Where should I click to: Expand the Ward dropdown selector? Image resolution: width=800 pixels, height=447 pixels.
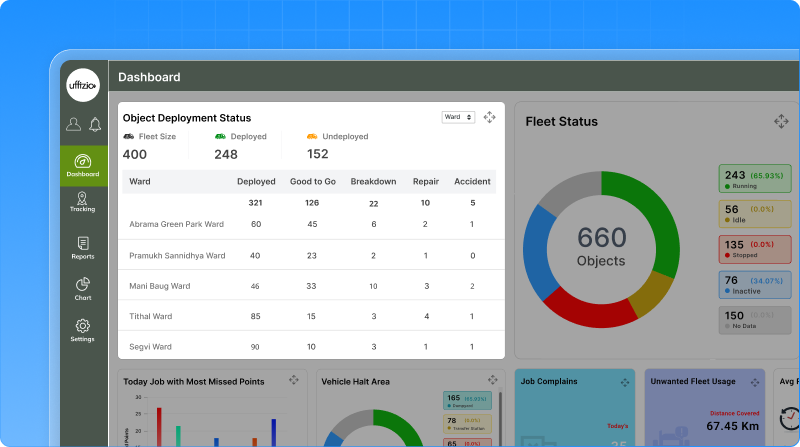pyautogui.click(x=458, y=117)
